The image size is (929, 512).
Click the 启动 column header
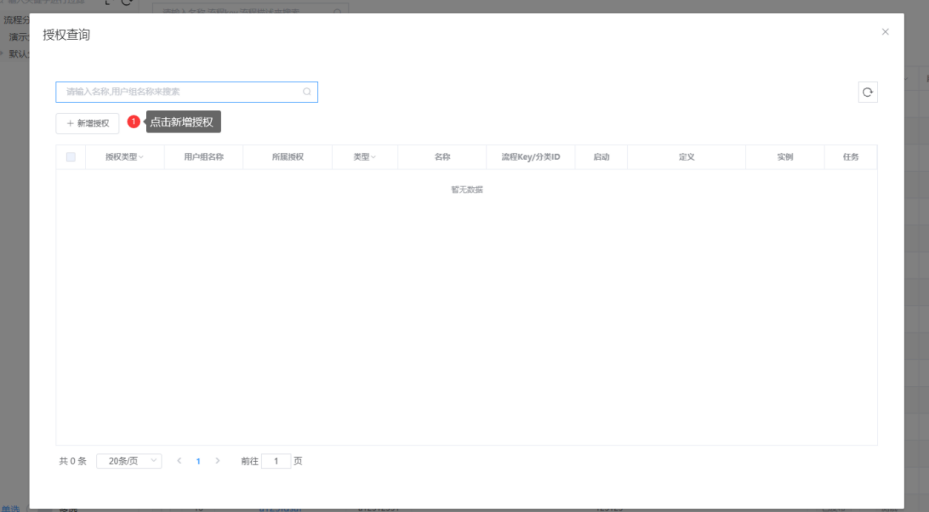[x=601, y=157]
